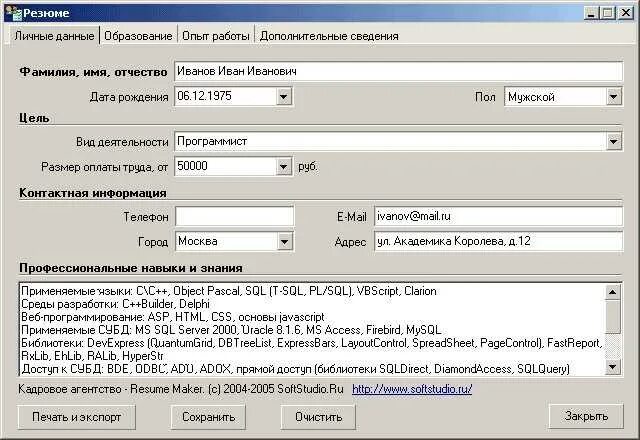Click the E-Mail field with ivanov@mail.ru
This screenshot has height=440, width=640.
coord(498,216)
